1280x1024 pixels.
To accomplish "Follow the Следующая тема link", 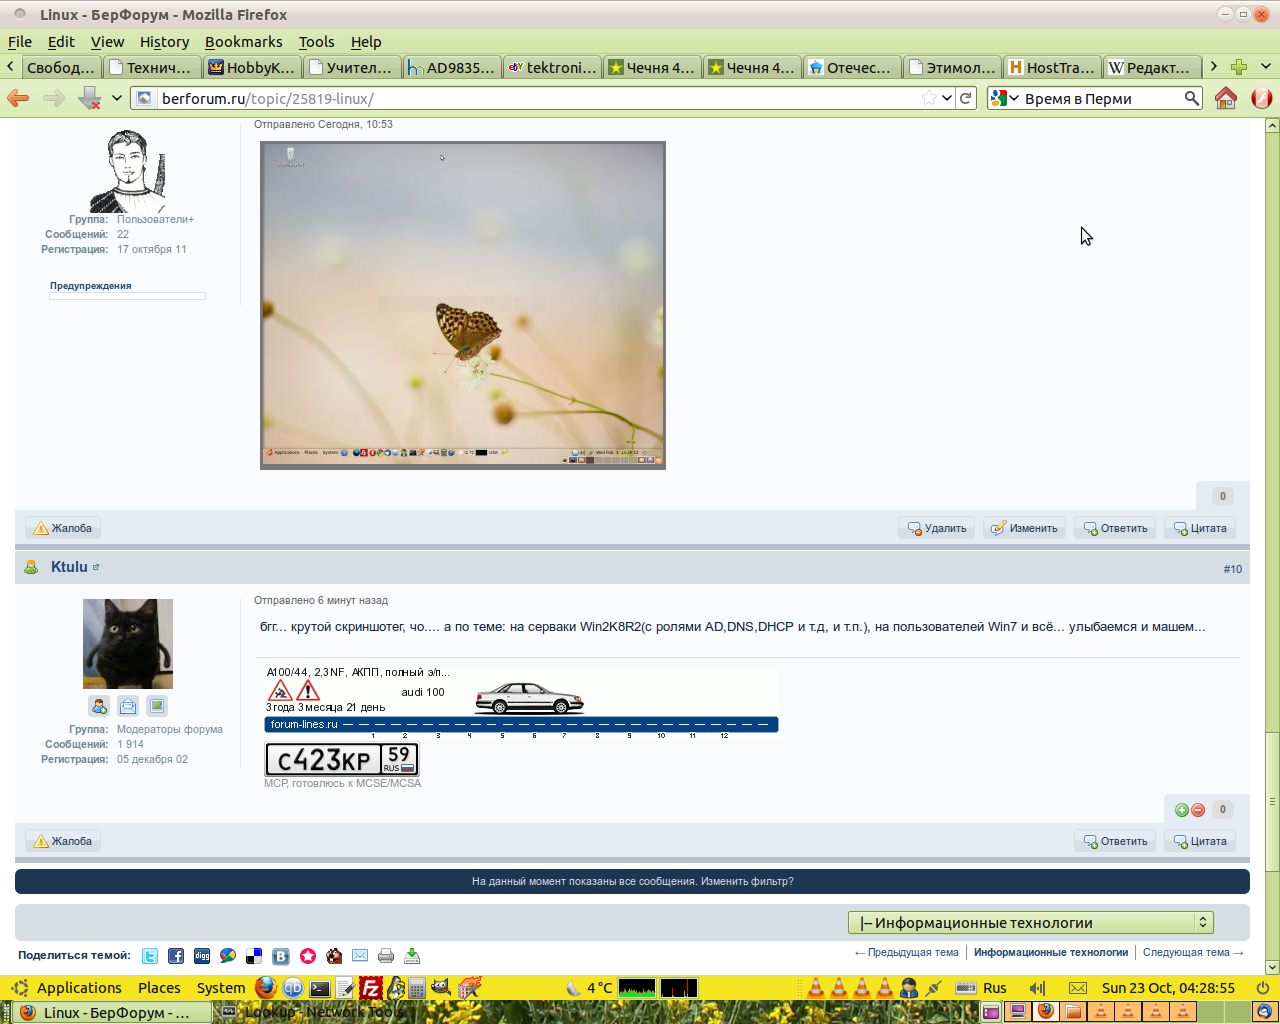I will (1192, 953).
